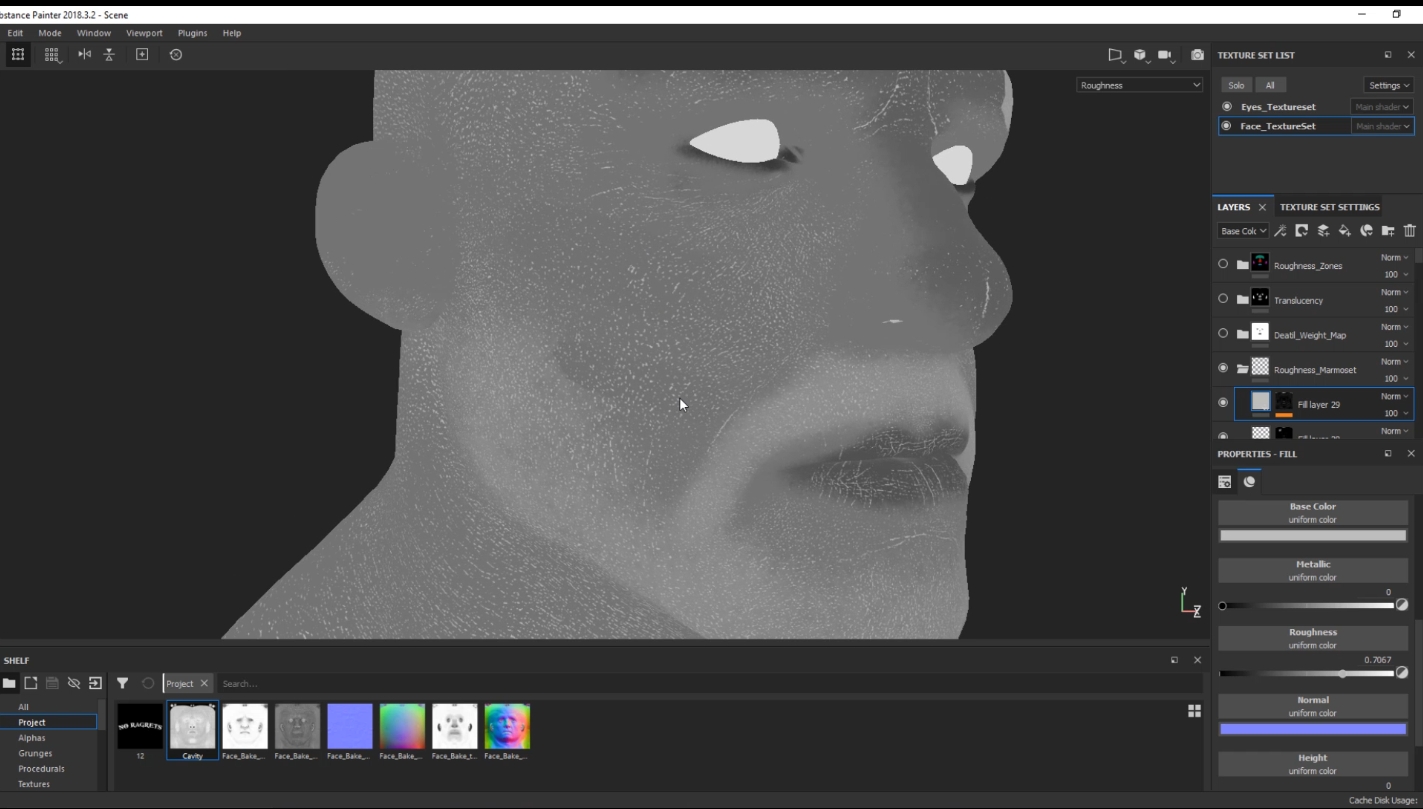Click the center-in-frame square icon in toolbar
This screenshot has width=1423, height=809.
142,55
